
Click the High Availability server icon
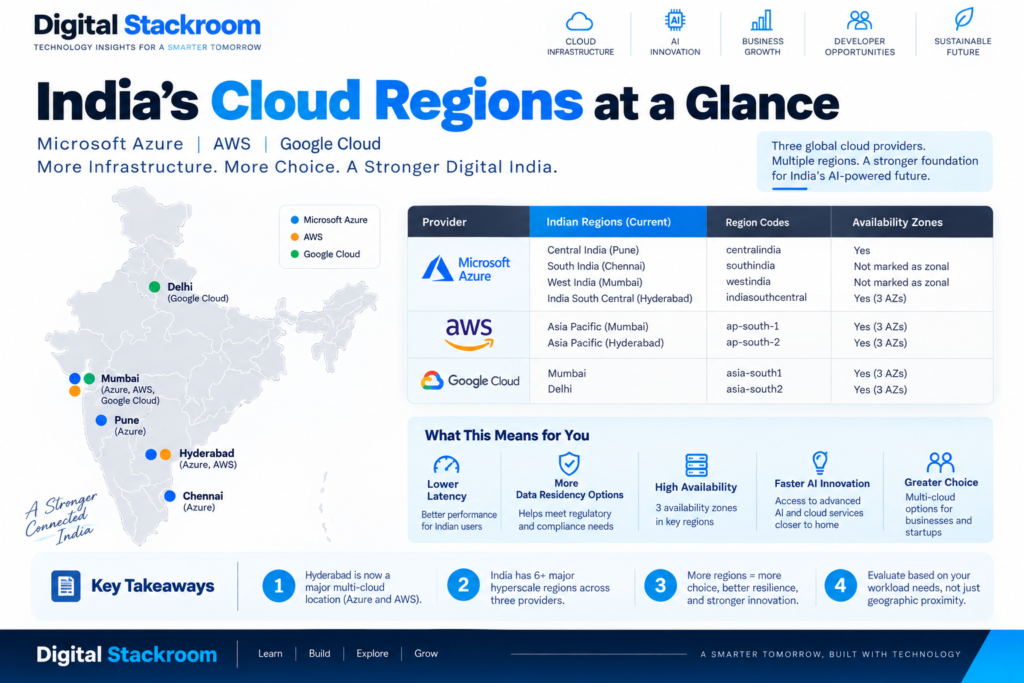(x=696, y=466)
